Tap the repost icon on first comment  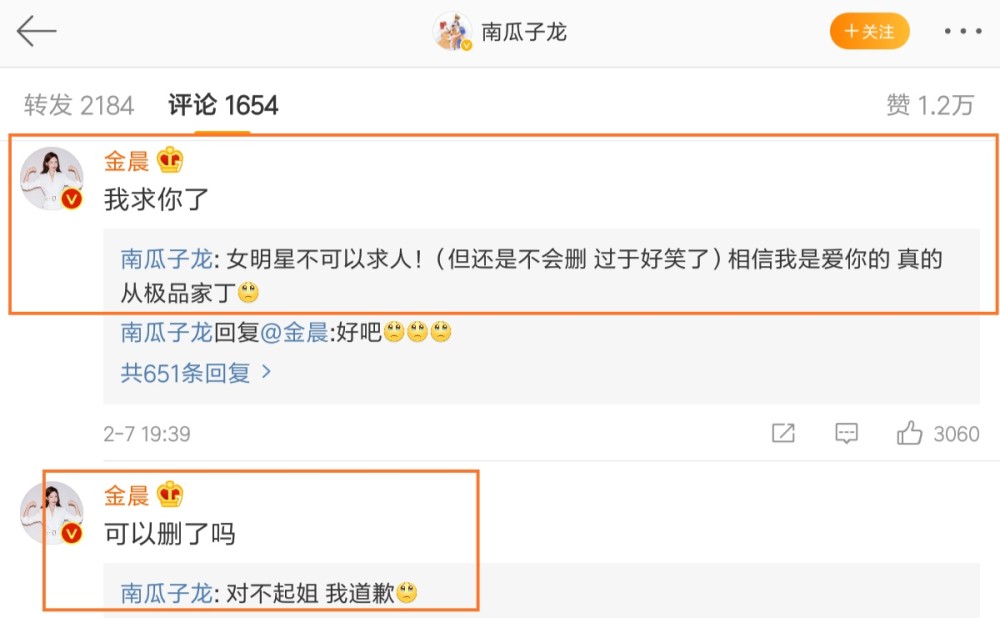(x=783, y=433)
